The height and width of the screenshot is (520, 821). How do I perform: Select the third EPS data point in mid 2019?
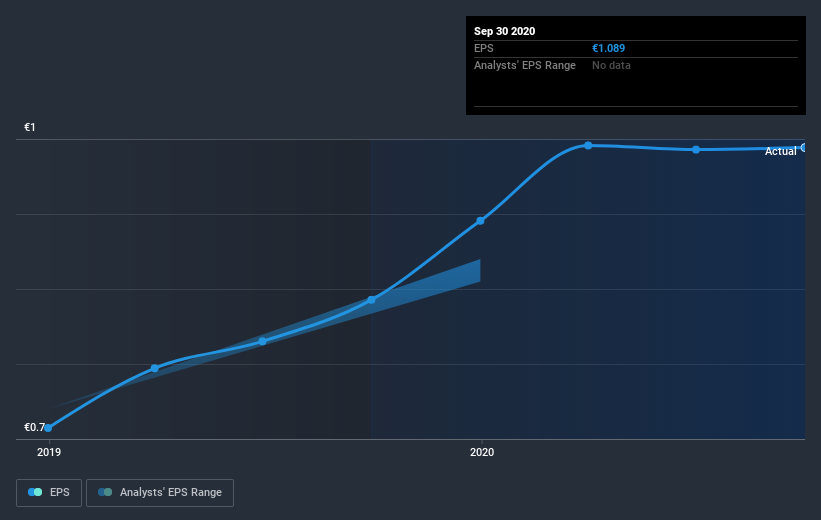coord(262,341)
